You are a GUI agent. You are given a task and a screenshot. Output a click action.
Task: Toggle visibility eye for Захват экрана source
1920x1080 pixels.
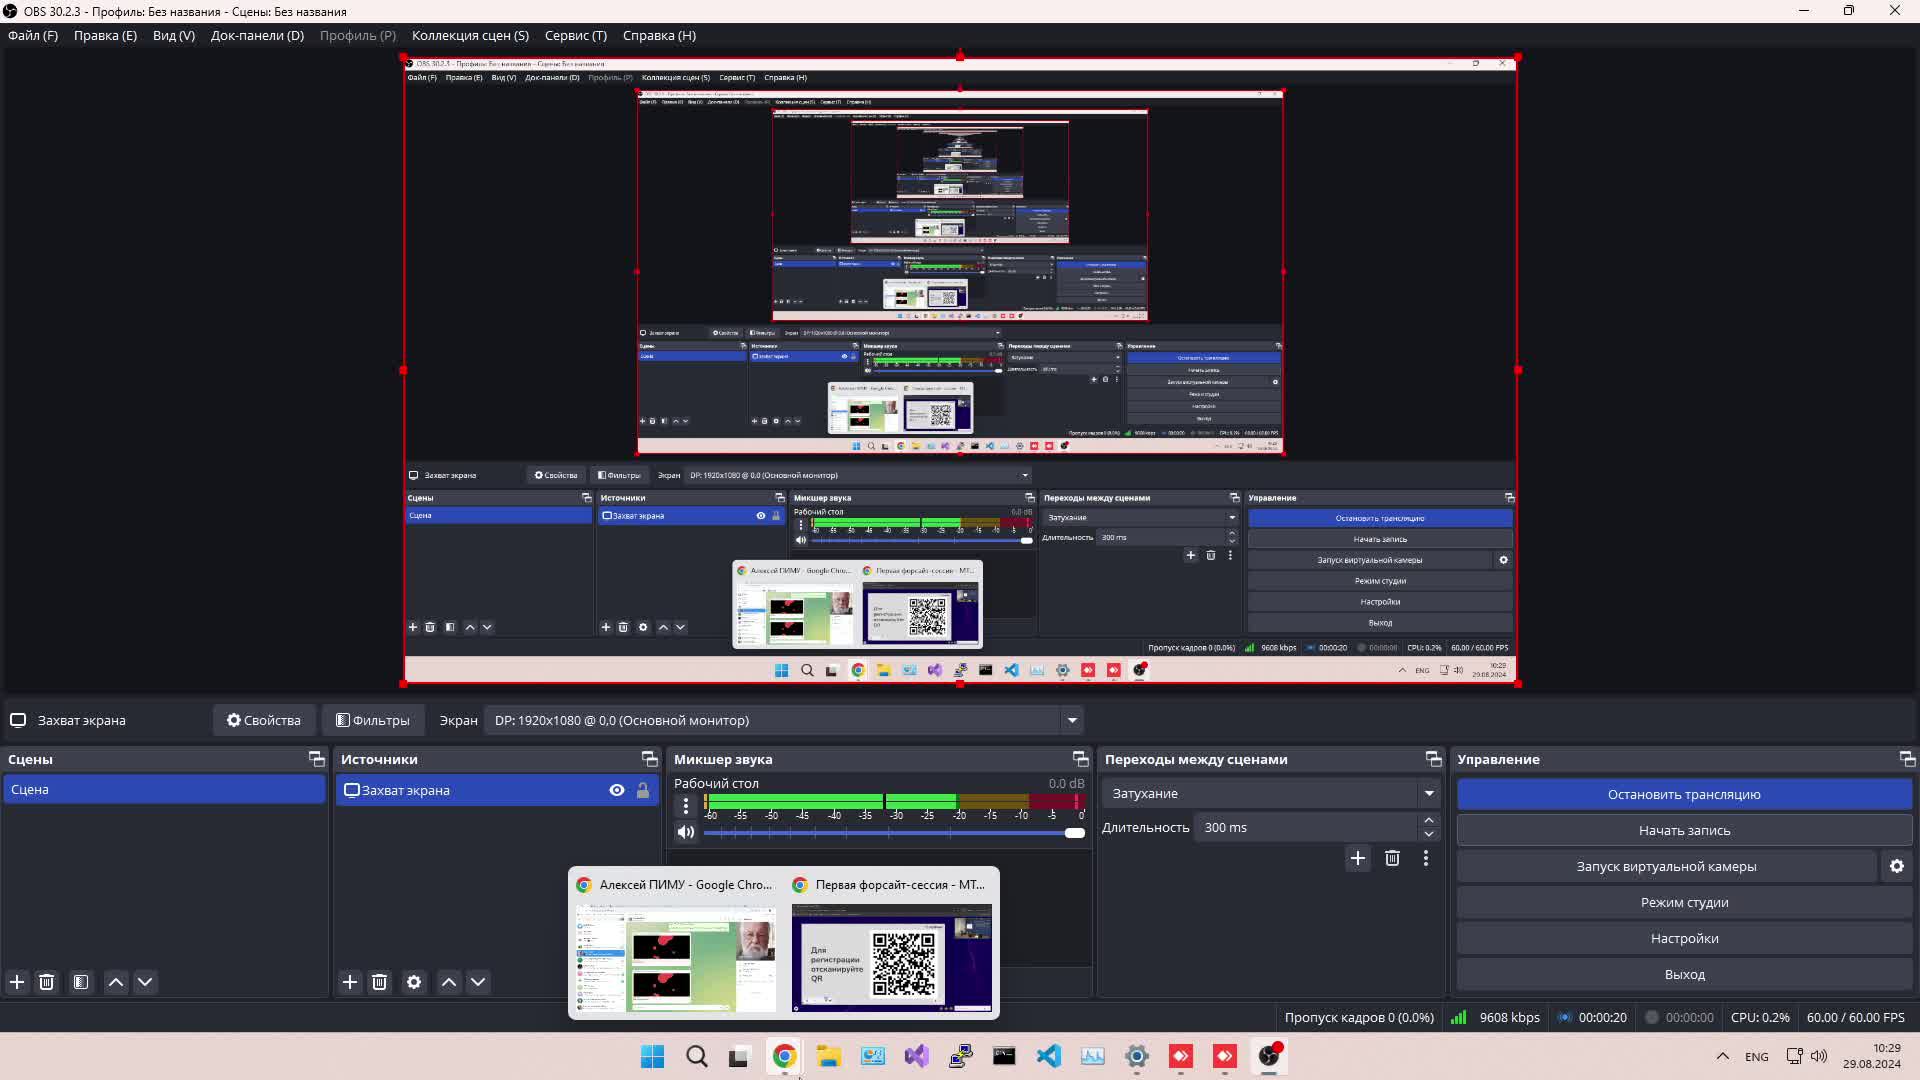[617, 790]
